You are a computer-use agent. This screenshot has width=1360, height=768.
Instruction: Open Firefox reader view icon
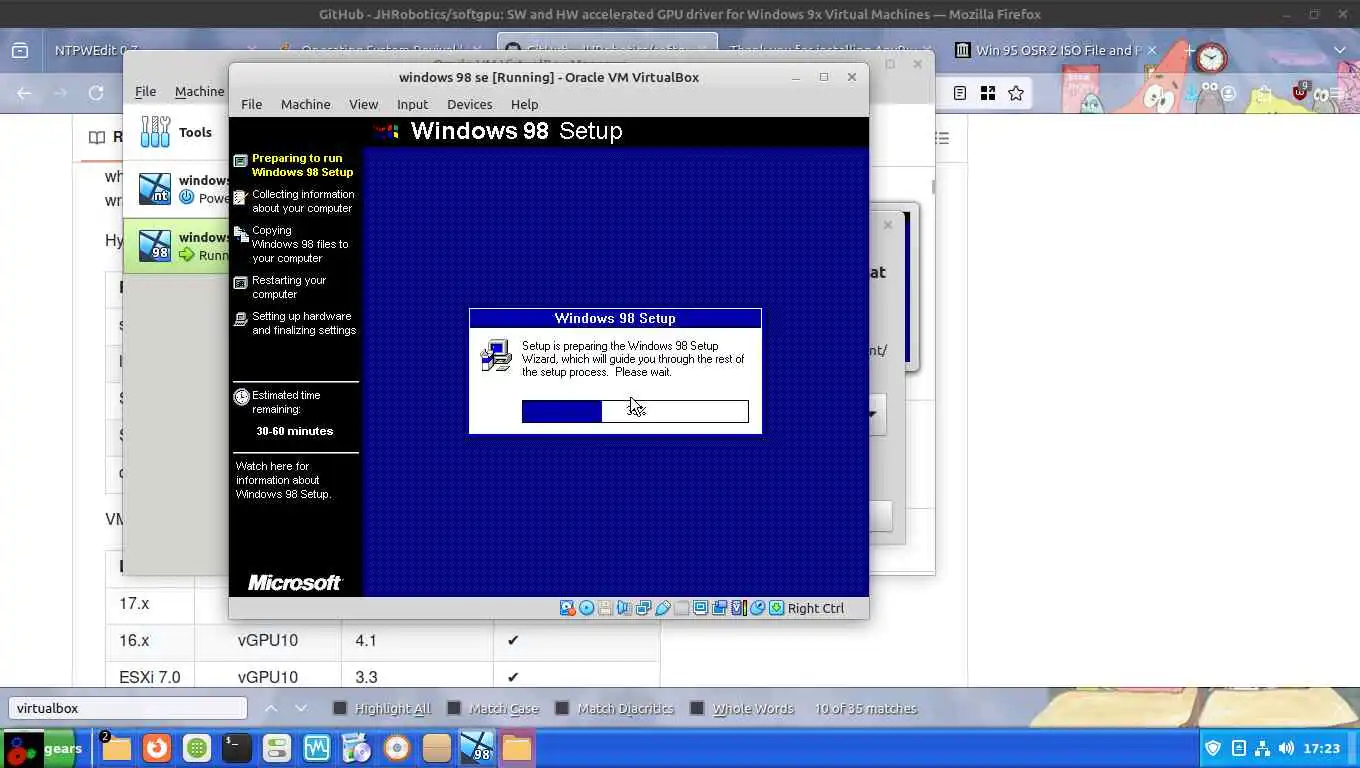[959, 93]
